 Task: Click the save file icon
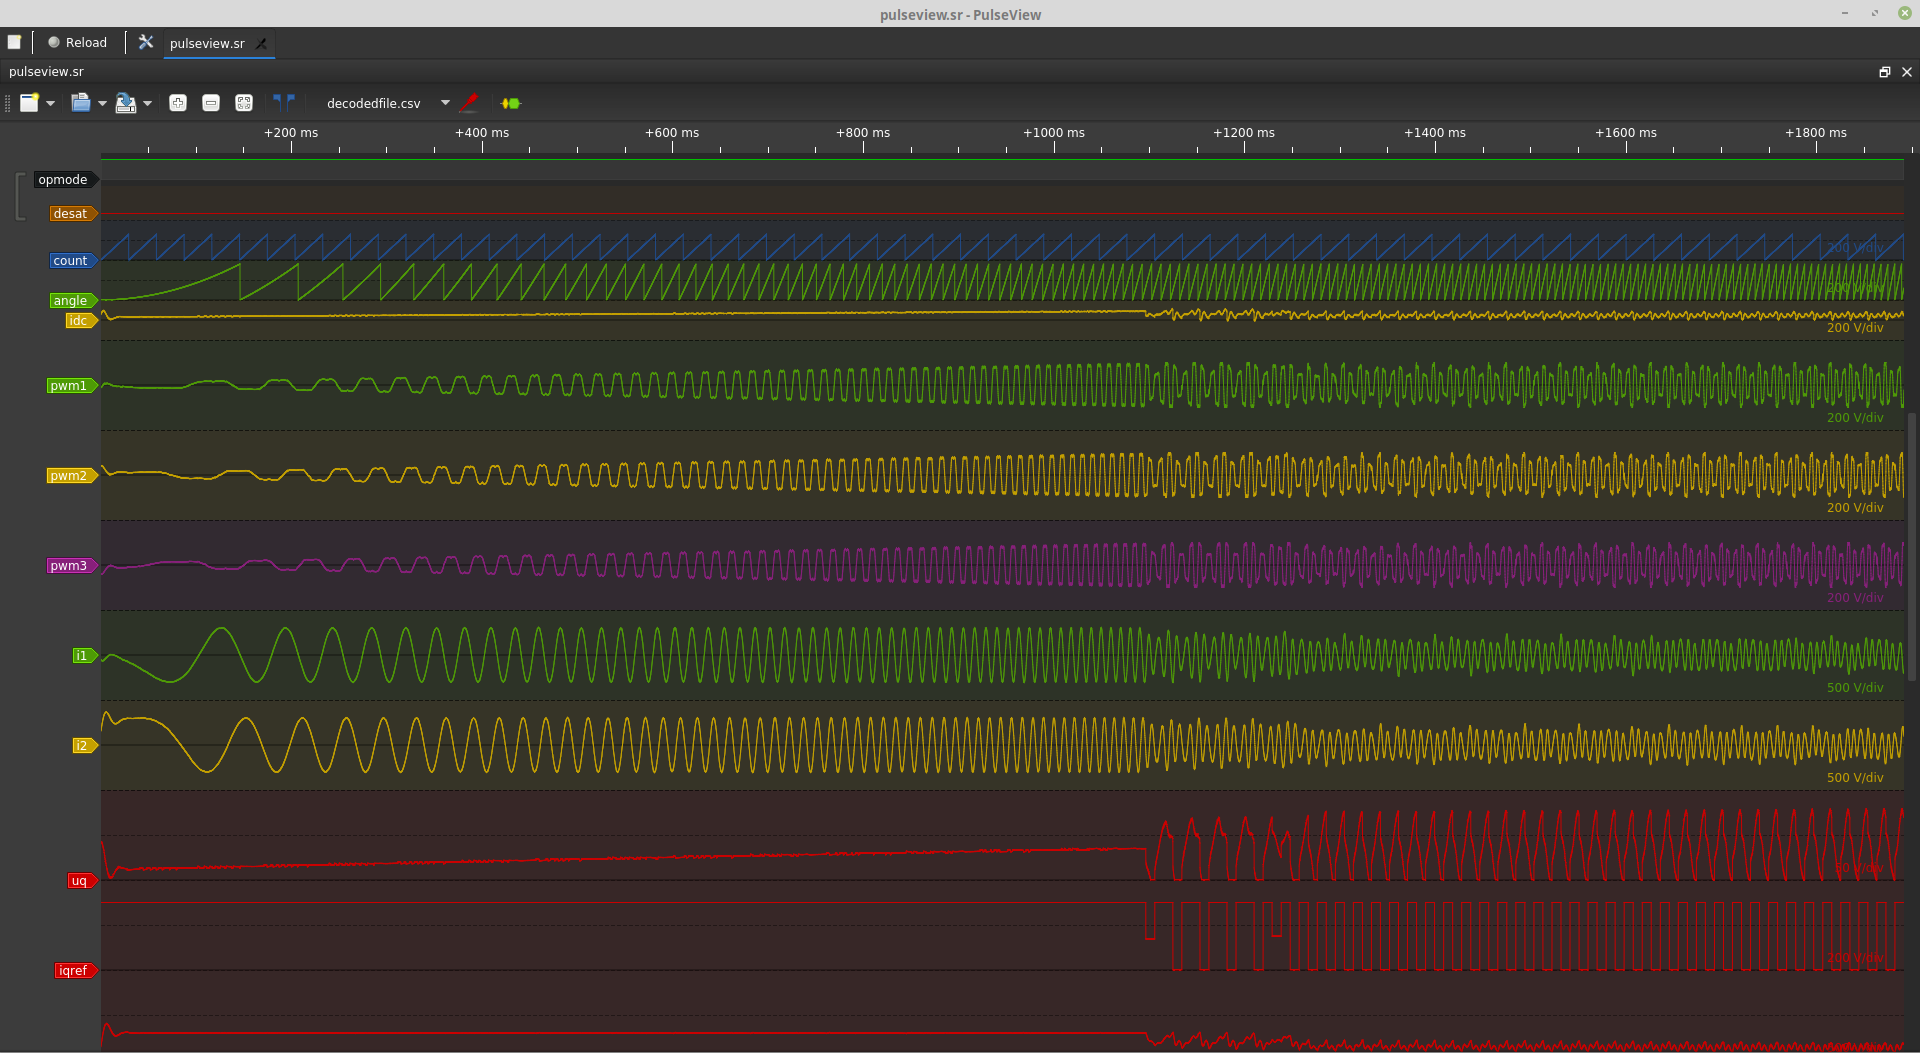(126, 103)
